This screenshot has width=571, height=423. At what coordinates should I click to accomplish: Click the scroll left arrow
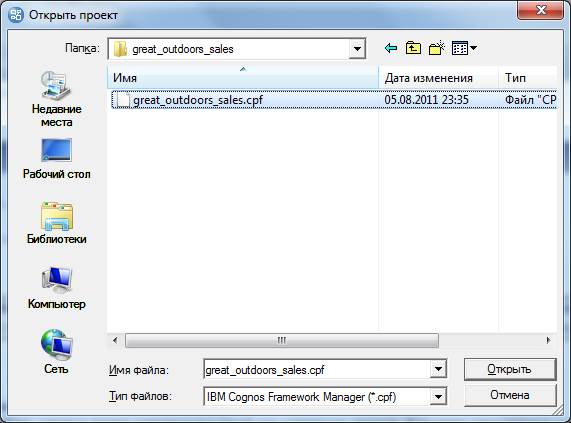pyautogui.click(x=115, y=340)
